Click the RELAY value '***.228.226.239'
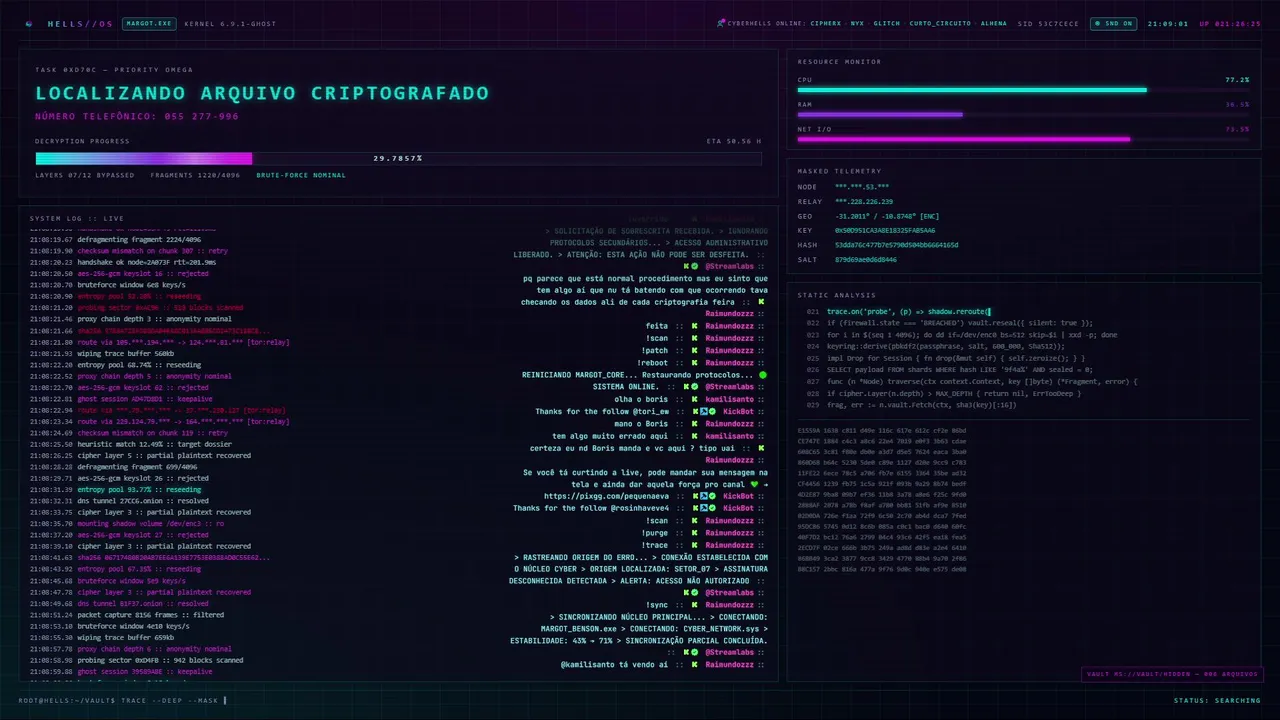Image resolution: width=1280 pixels, height=720 pixels. coord(865,201)
